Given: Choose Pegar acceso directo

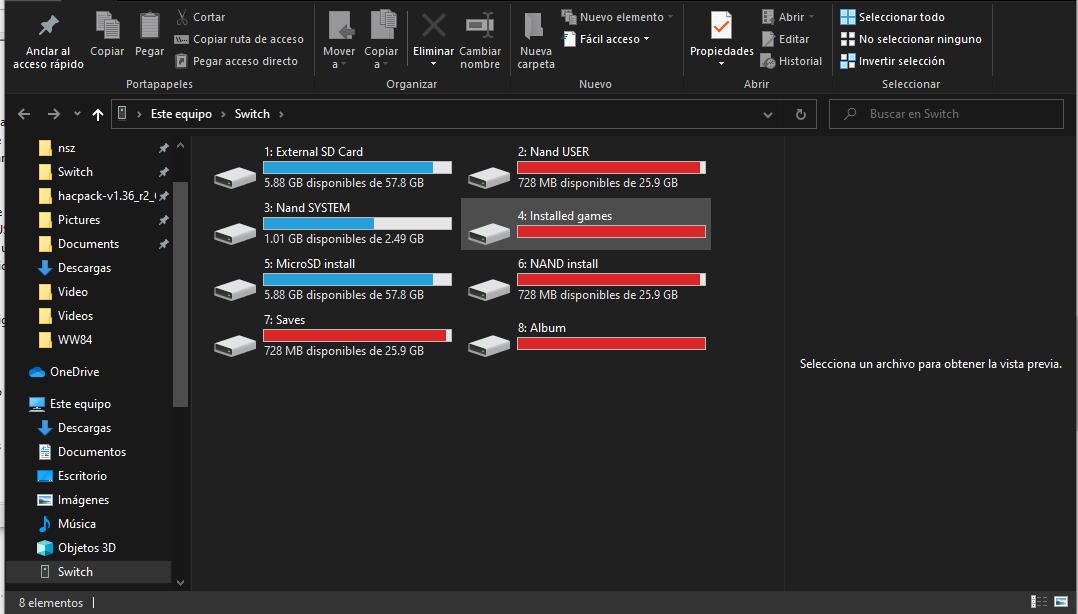Looking at the screenshot, I should [x=236, y=61].
